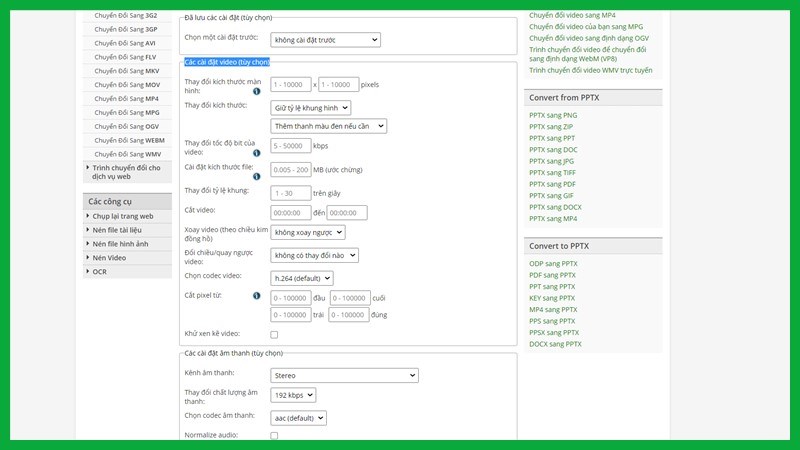Click the video bitrate kbps input field

click(x=290, y=146)
